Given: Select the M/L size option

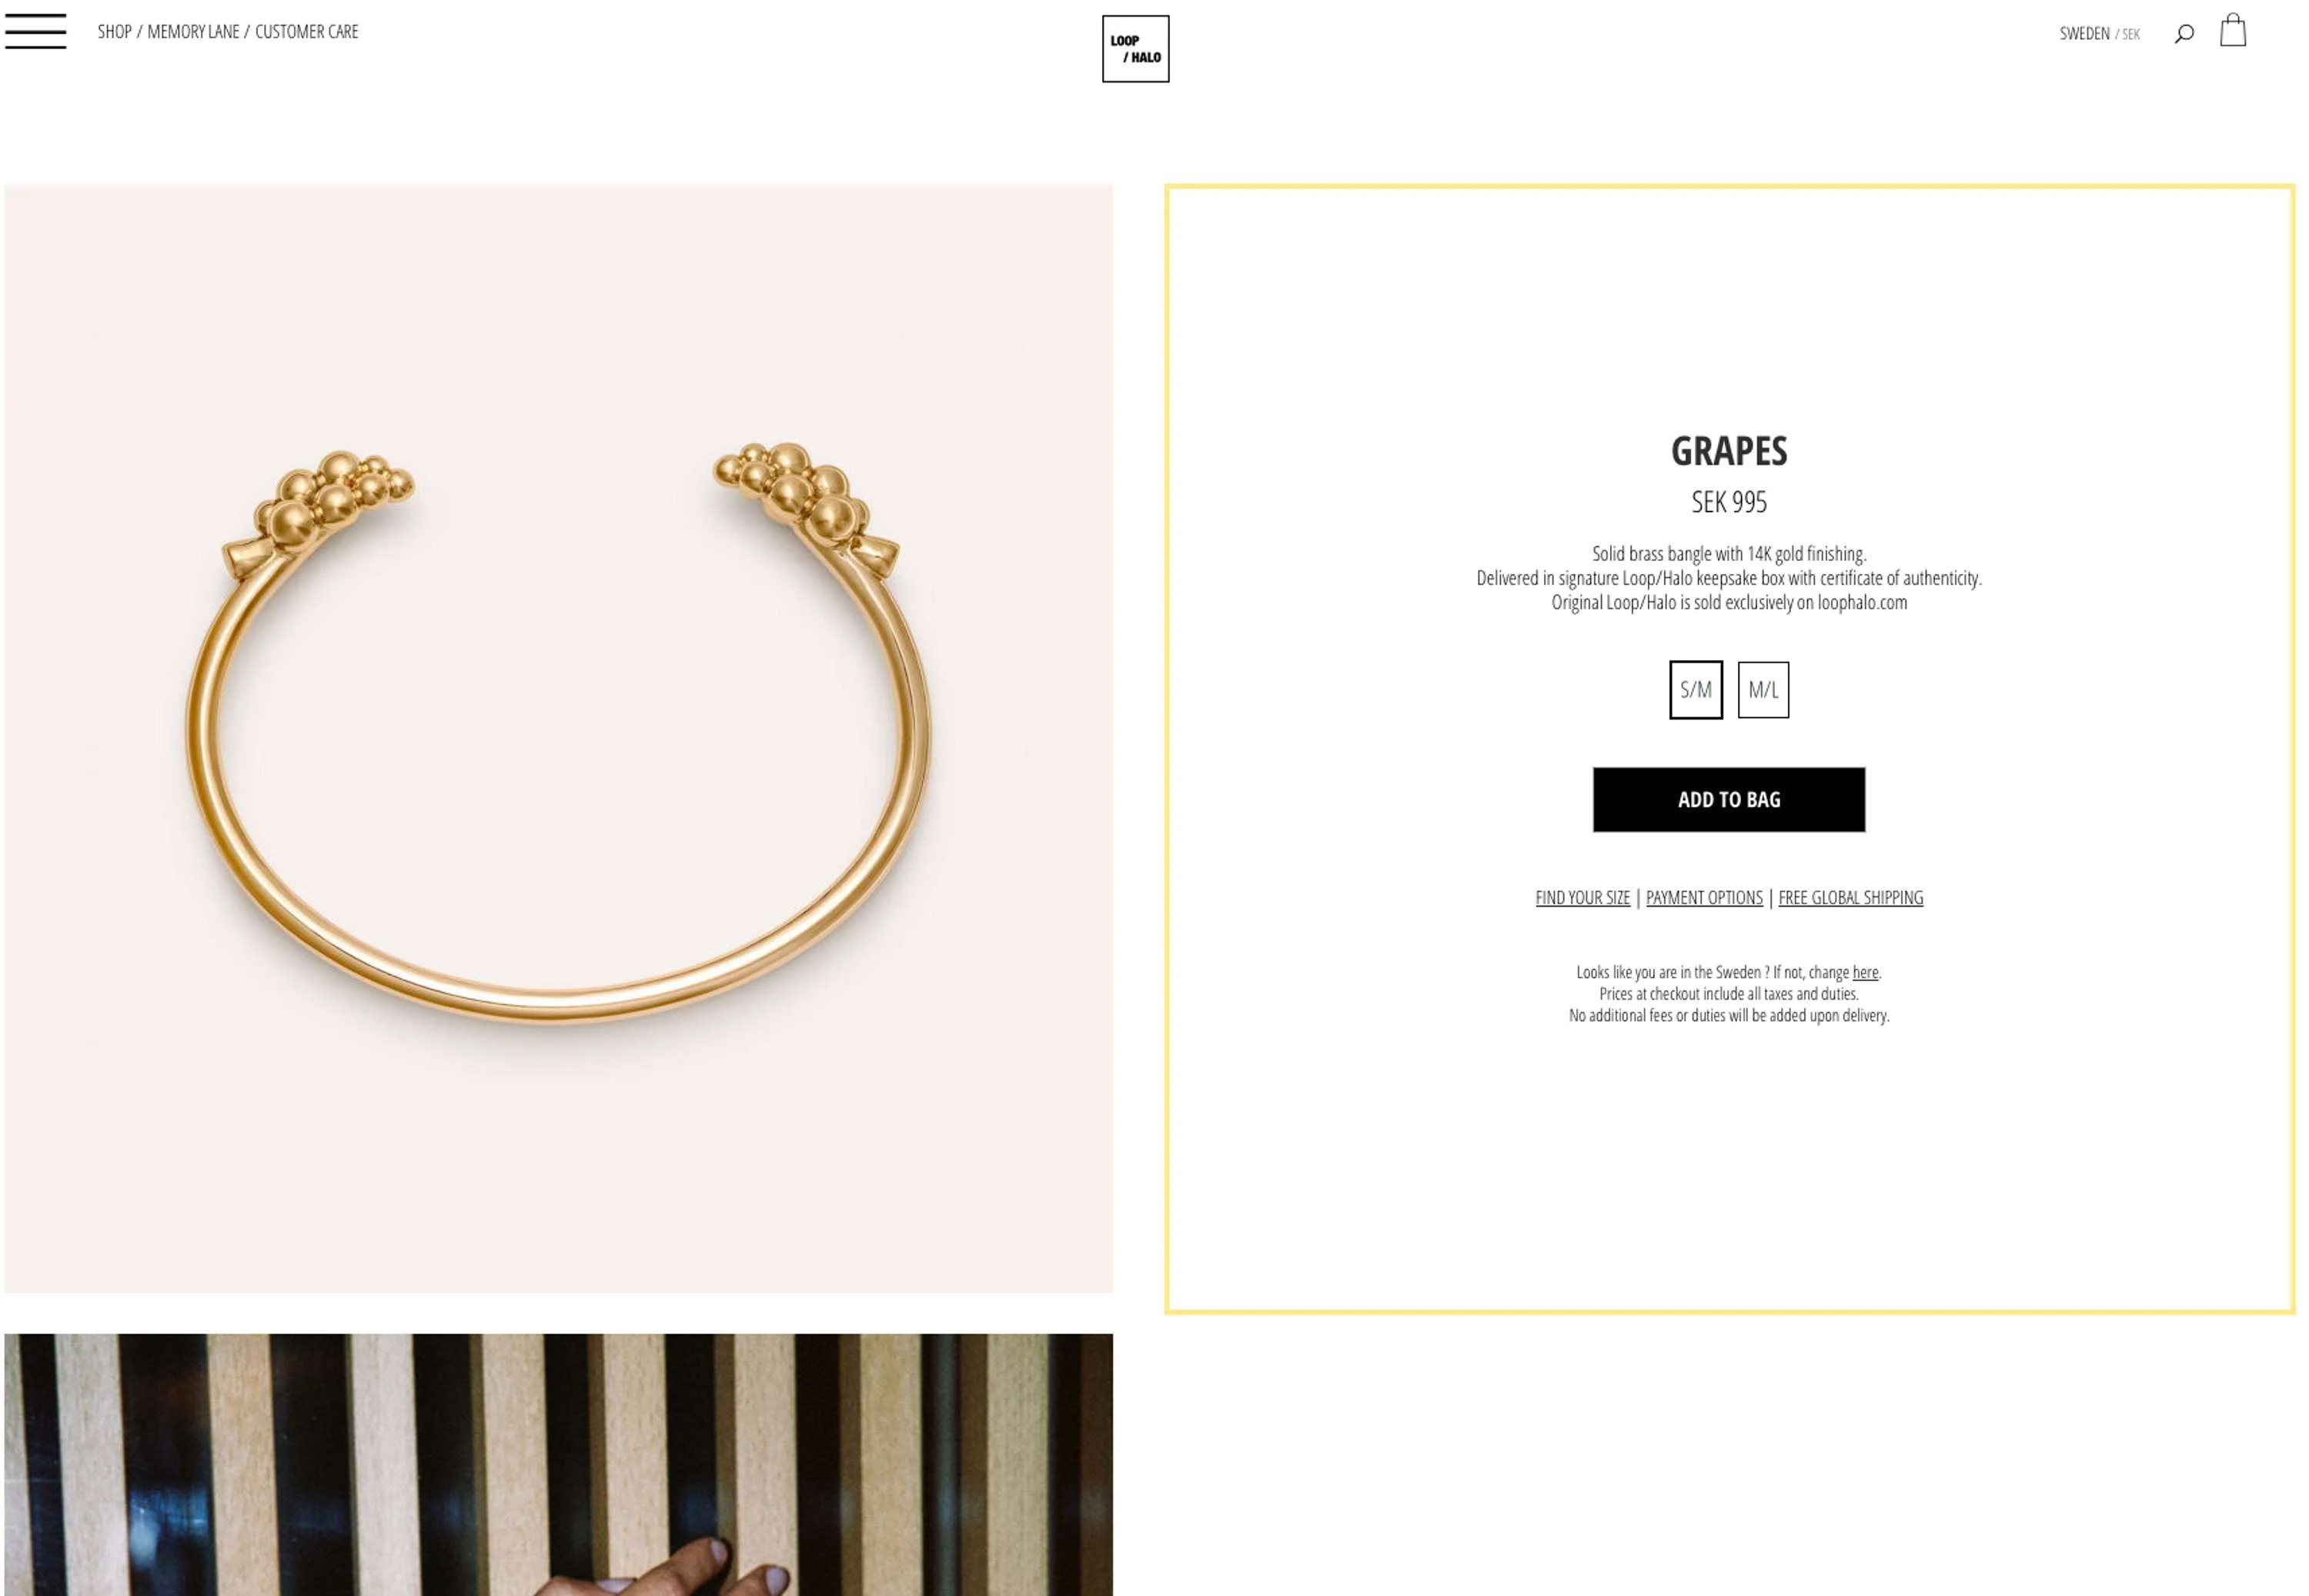Looking at the screenshot, I should click(x=1763, y=689).
